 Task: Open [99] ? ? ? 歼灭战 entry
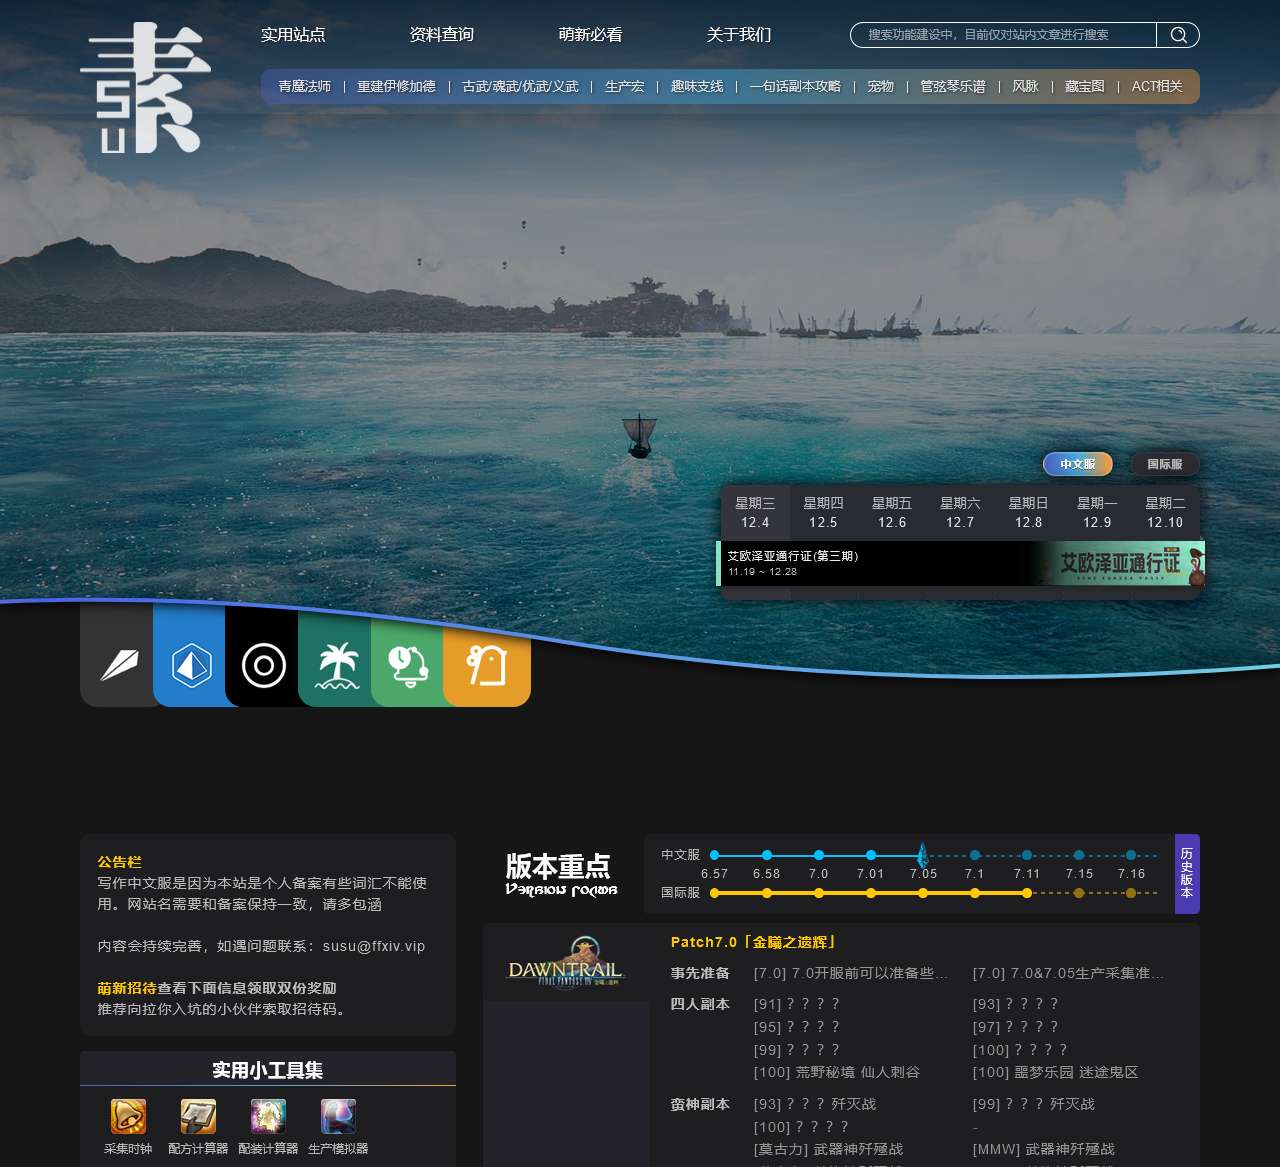coord(1034,1104)
